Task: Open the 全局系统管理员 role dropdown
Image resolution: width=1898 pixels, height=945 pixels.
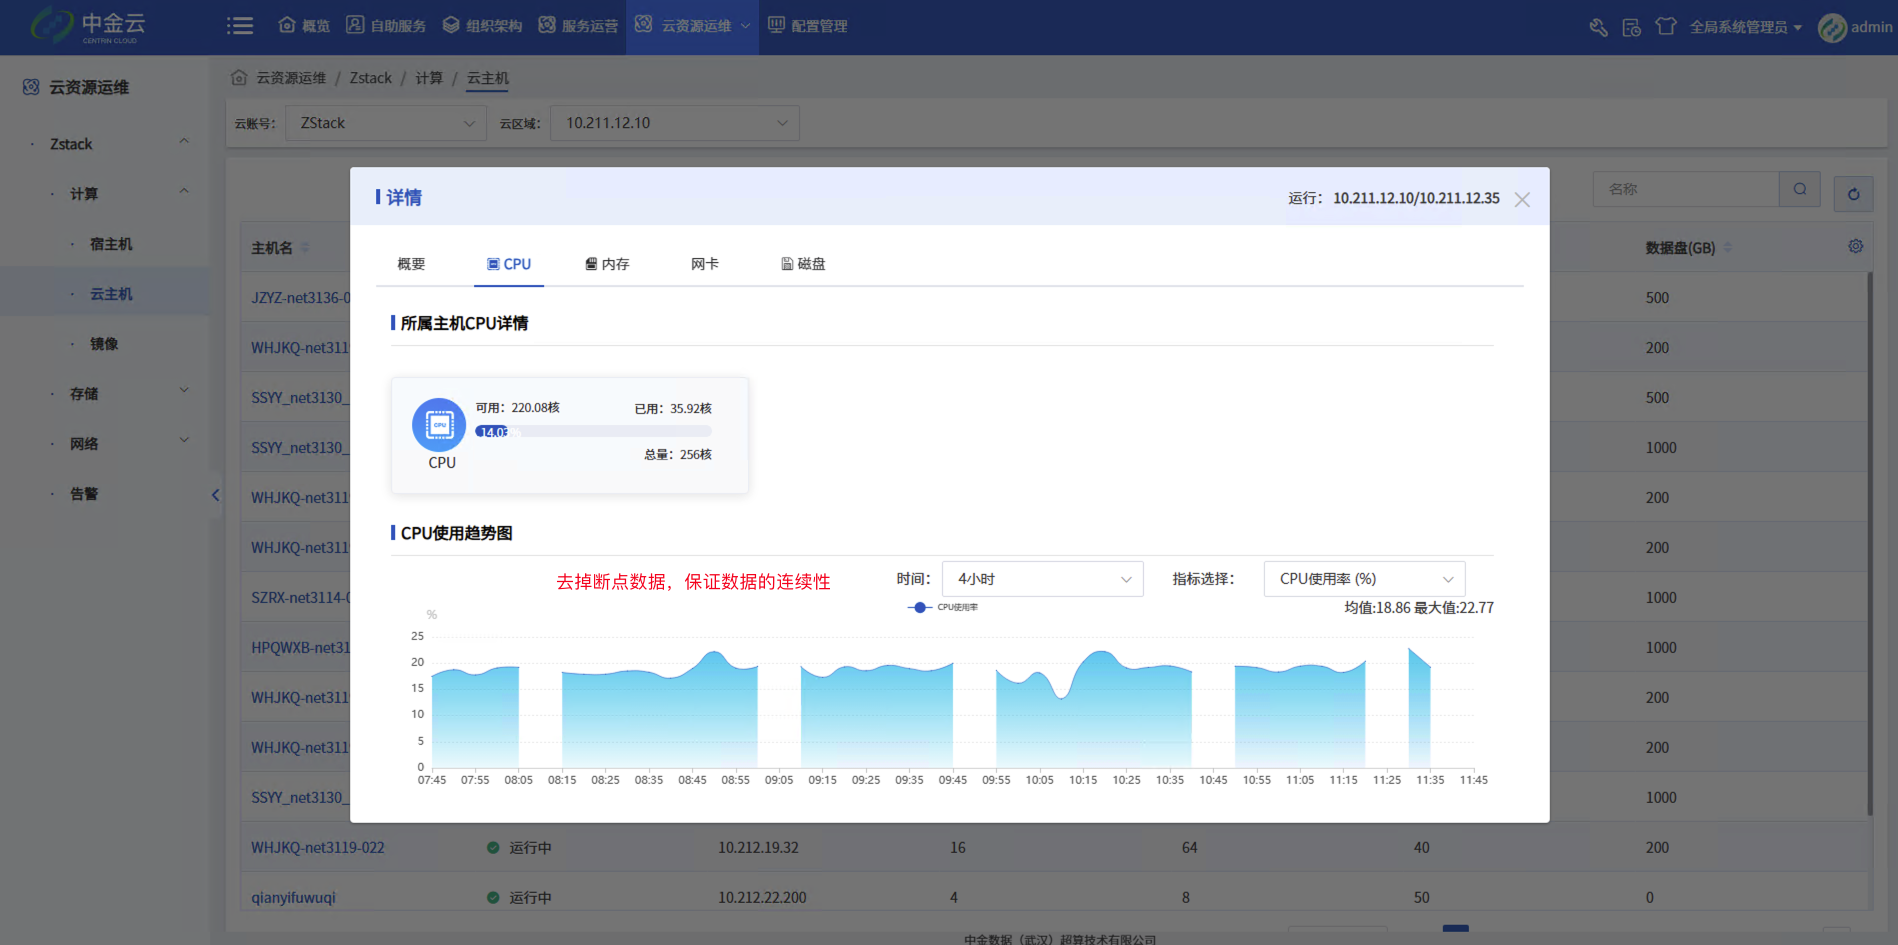Action: [x=1746, y=27]
